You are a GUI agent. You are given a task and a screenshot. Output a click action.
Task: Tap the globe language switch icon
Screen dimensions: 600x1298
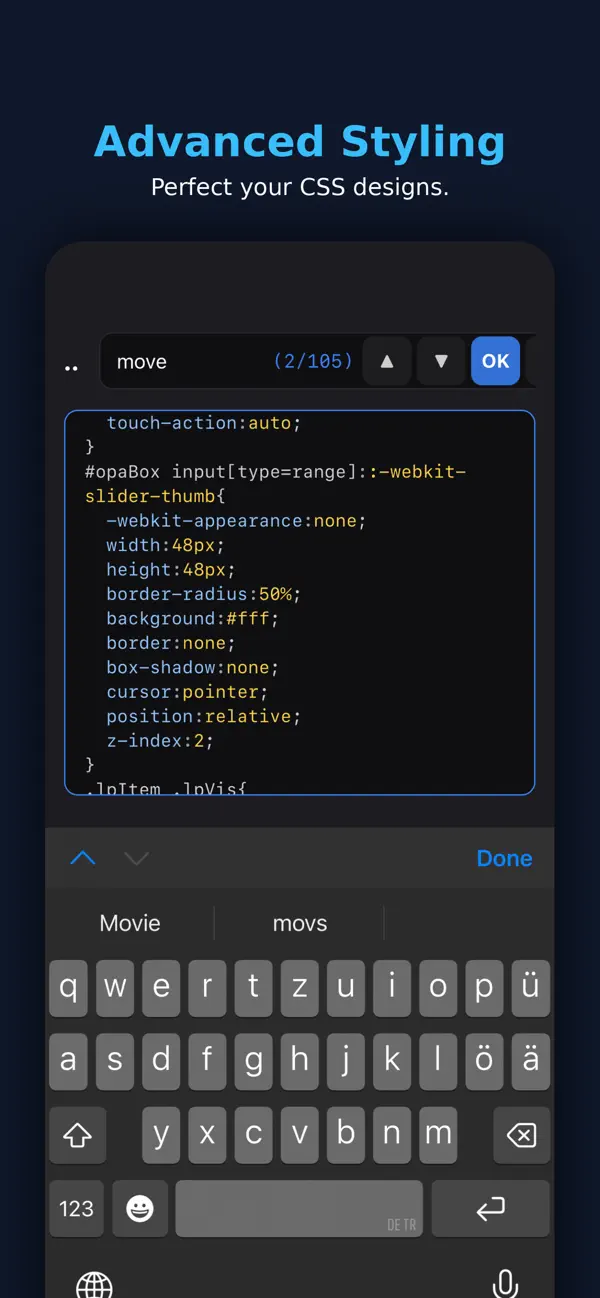click(x=94, y=1285)
